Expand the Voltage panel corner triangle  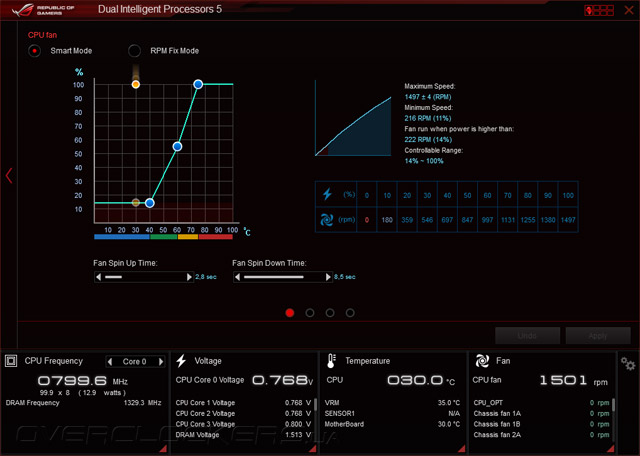tap(313, 449)
